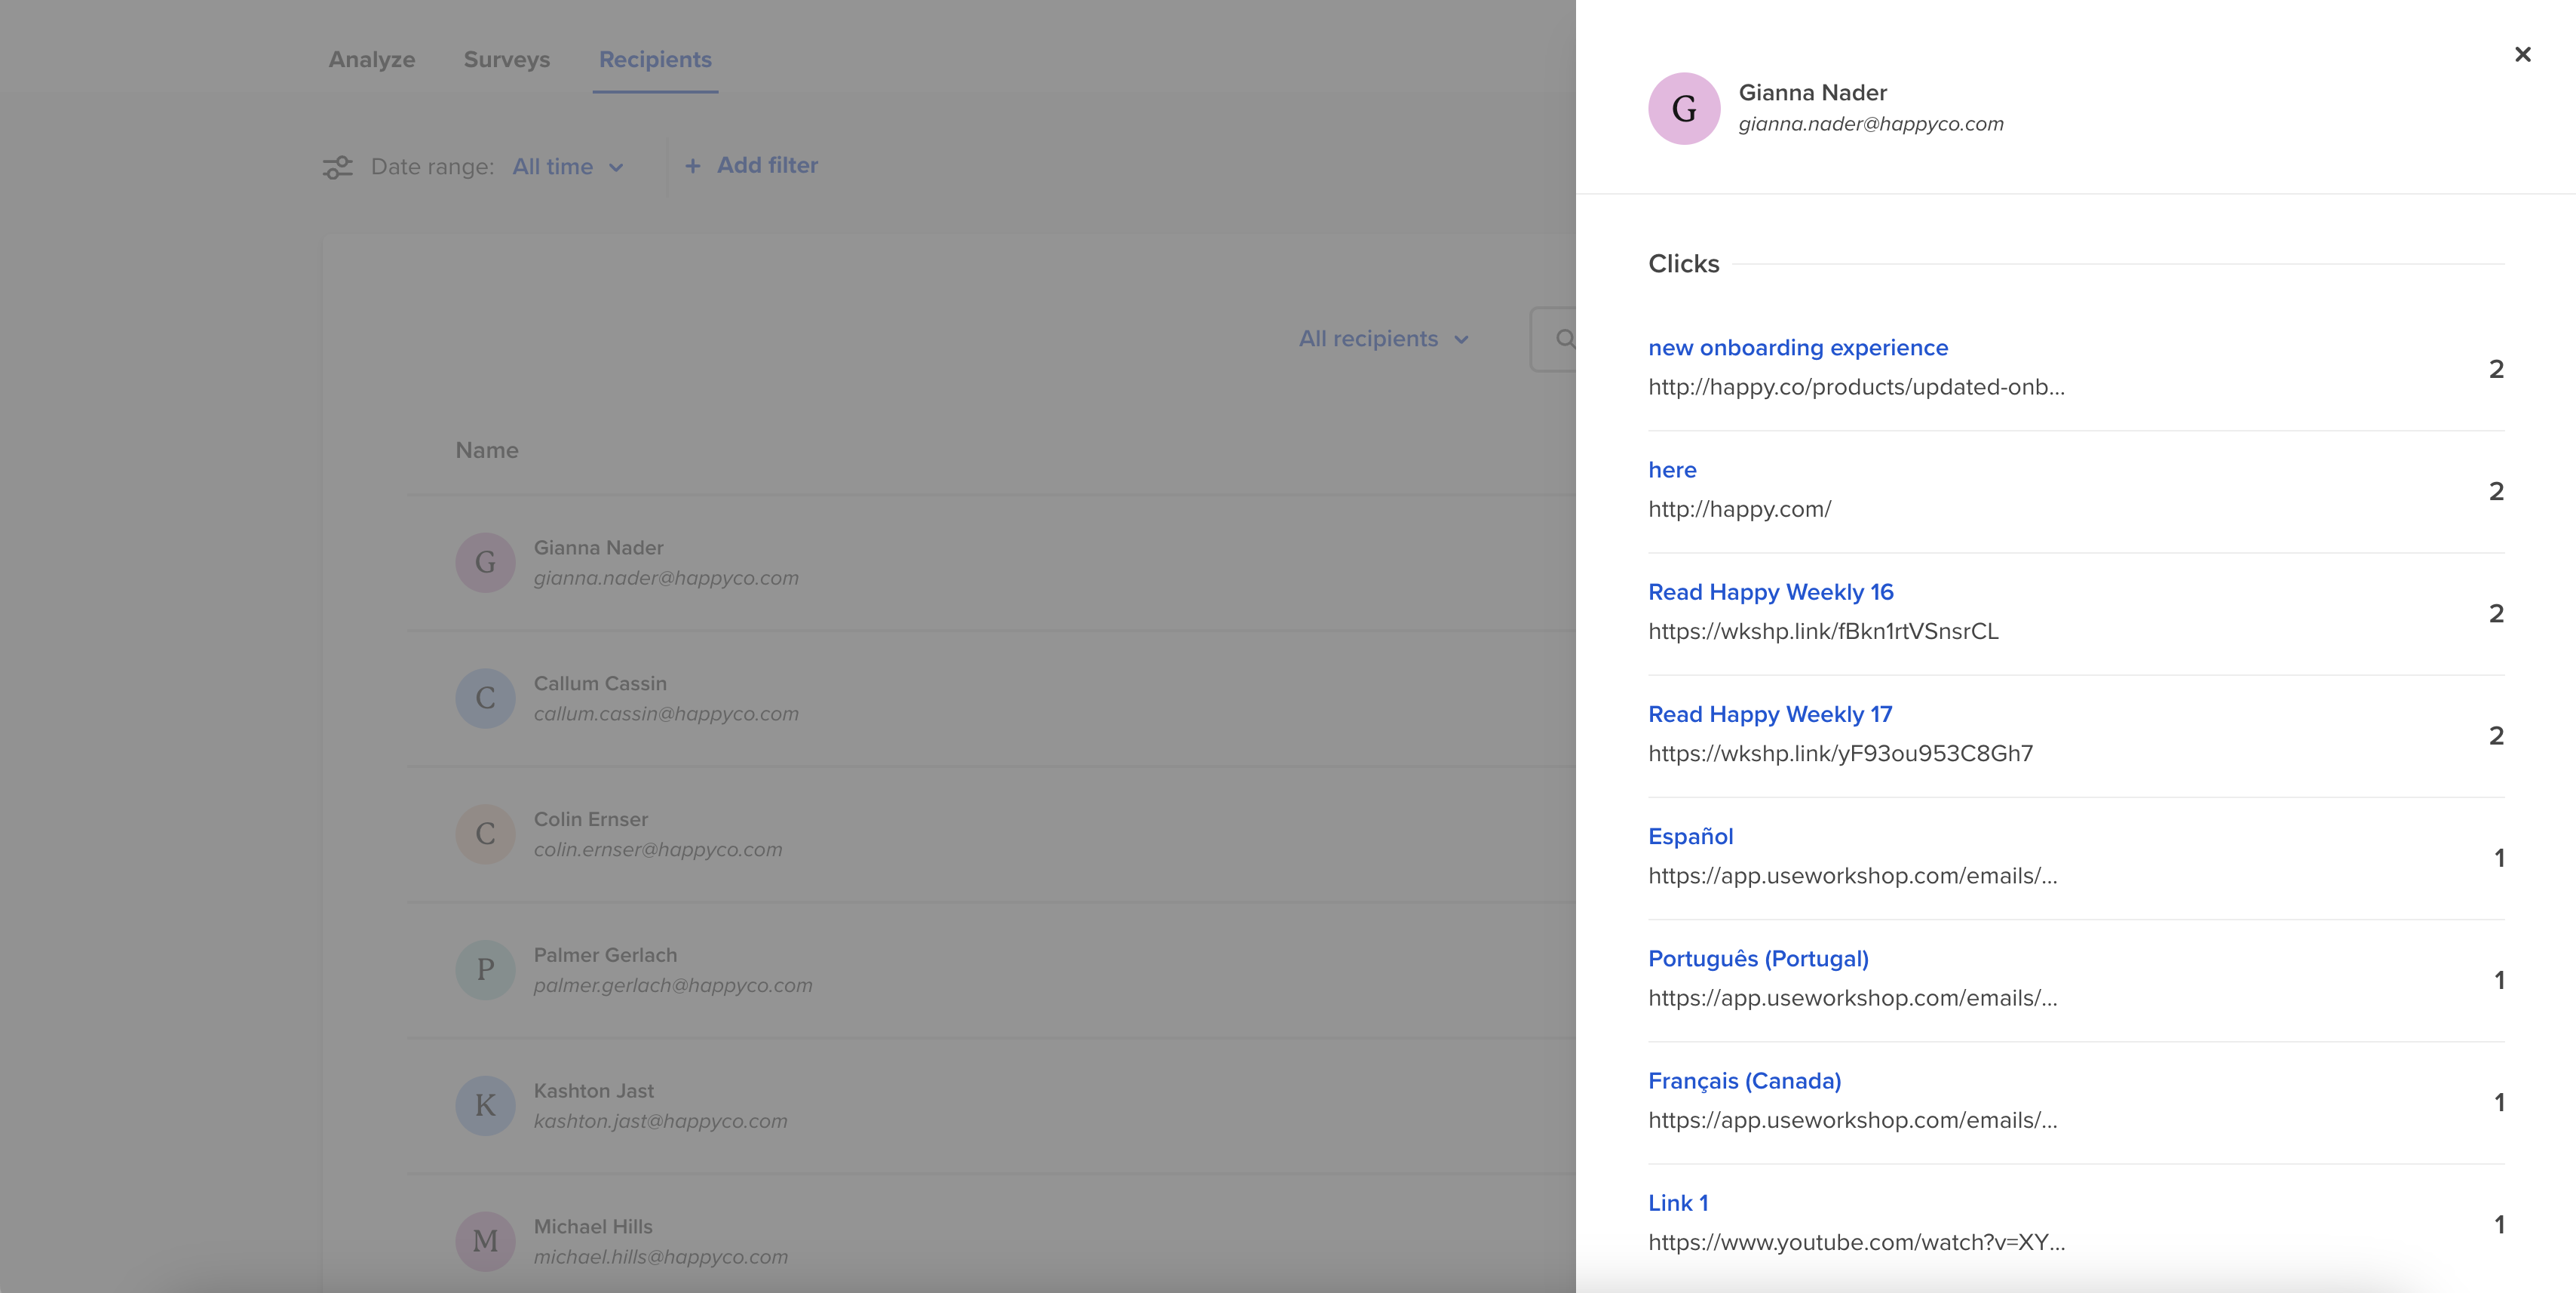This screenshot has width=2576, height=1293.
Task: Click kashton.jast@happyco.com email
Action: 660,1122
